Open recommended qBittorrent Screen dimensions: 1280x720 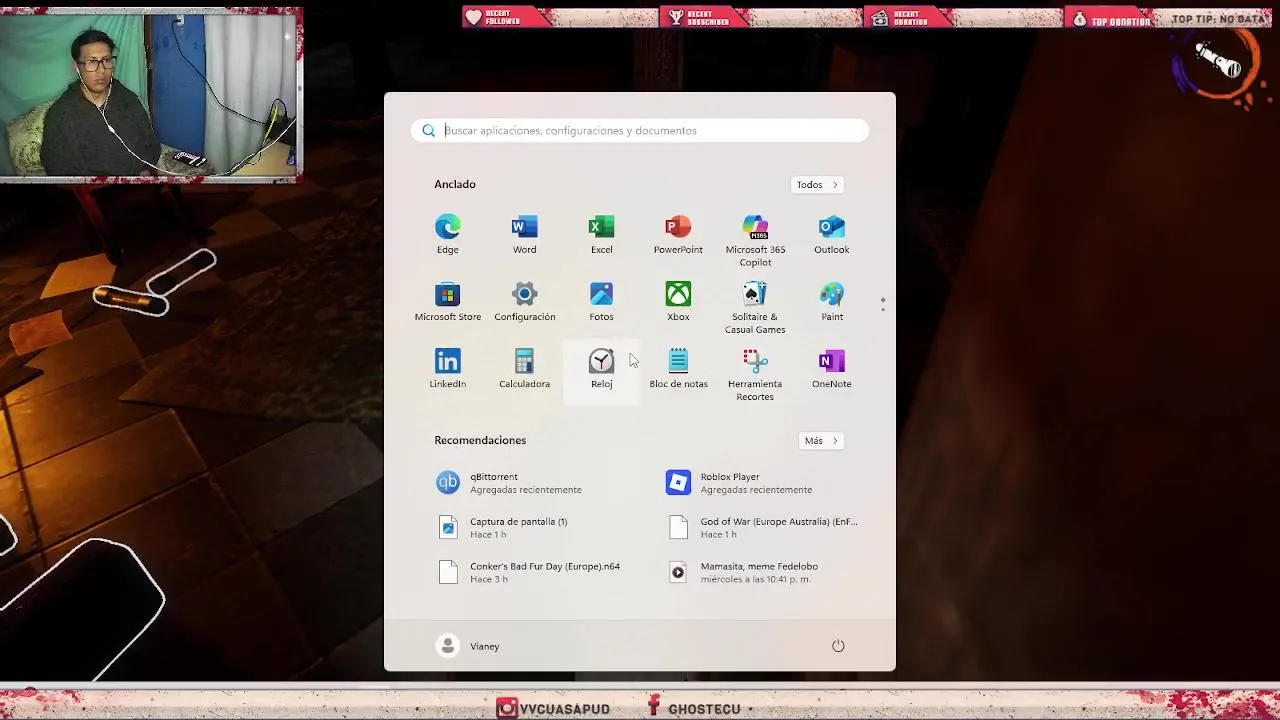(x=524, y=483)
